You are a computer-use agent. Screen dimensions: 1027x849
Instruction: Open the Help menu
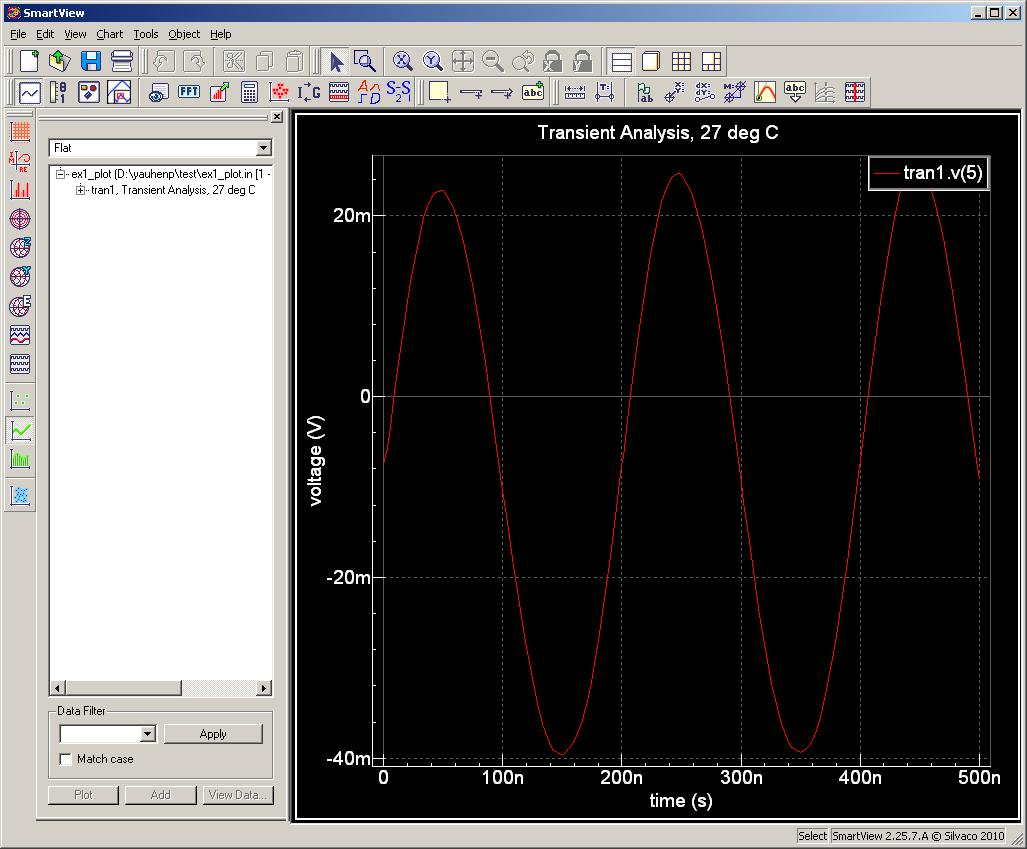[221, 34]
